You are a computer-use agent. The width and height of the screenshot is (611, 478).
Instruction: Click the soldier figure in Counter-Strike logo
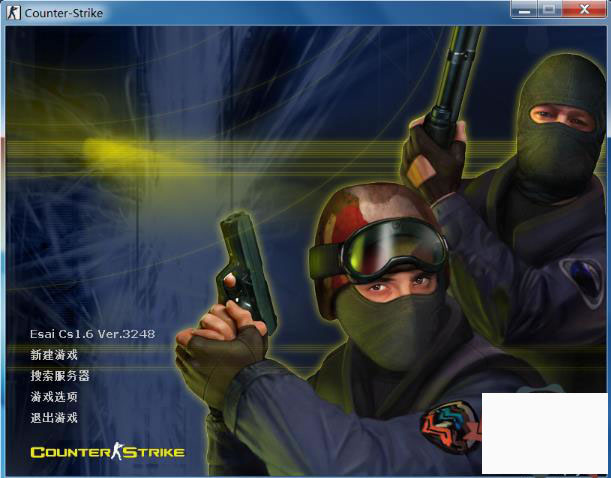(x=116, y=452)
